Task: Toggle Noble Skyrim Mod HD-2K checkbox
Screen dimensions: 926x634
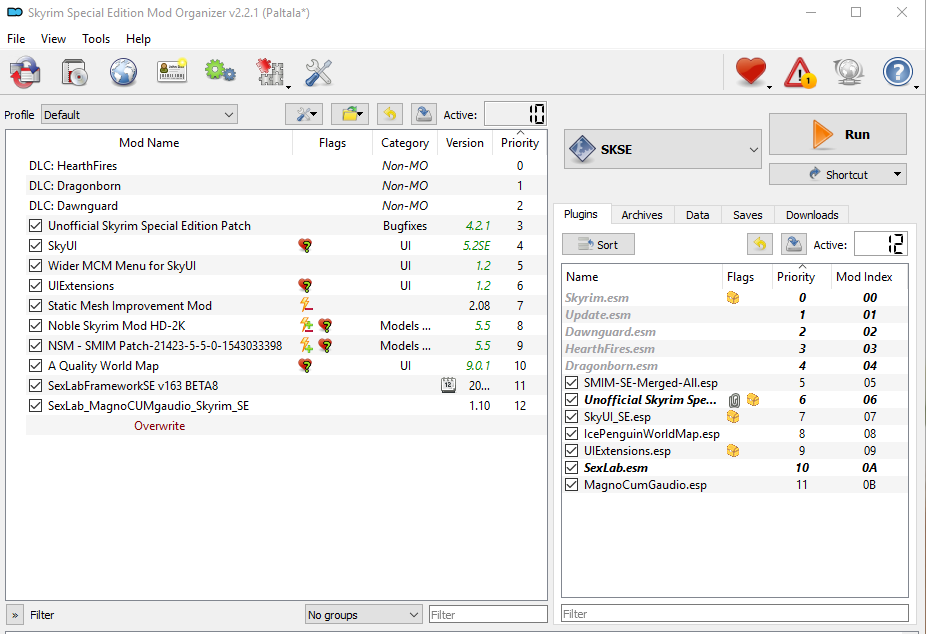Action: coord(35,326)
